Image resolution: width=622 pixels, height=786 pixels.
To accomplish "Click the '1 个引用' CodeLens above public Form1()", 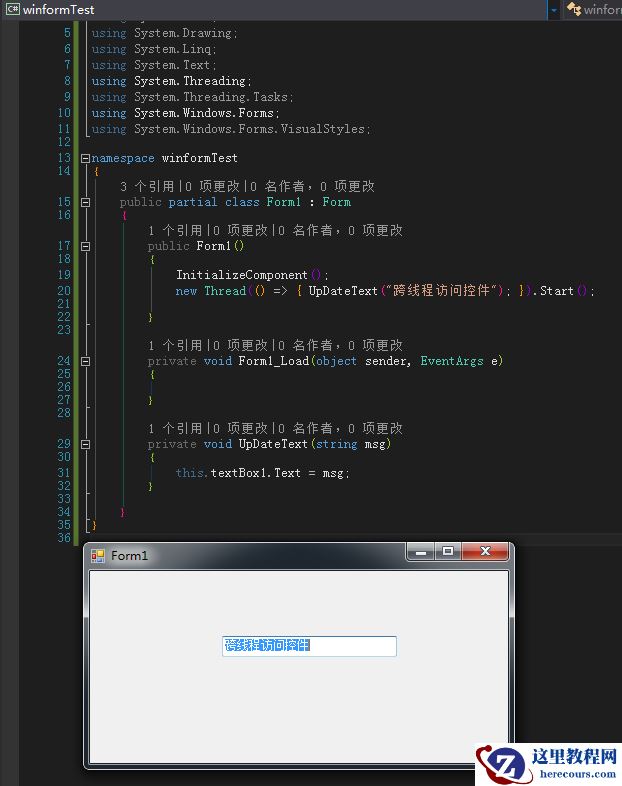I will (175, 230).
